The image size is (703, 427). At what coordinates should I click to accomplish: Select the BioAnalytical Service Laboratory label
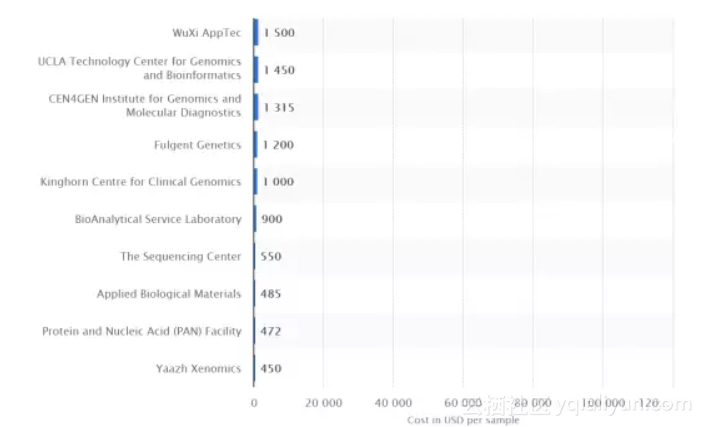[158, 219]
